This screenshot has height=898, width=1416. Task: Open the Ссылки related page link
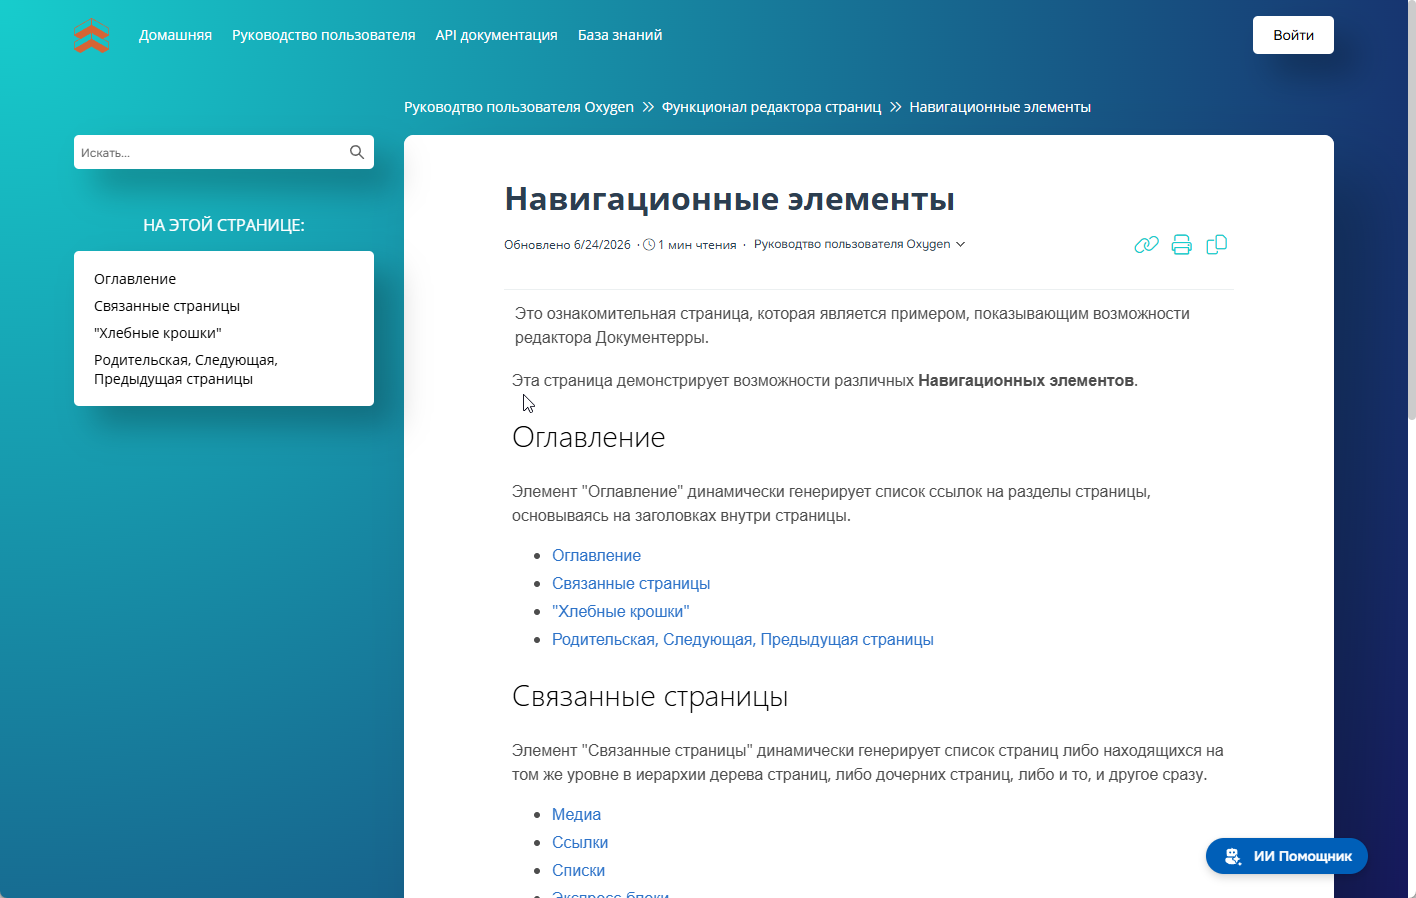pos(580,842)
